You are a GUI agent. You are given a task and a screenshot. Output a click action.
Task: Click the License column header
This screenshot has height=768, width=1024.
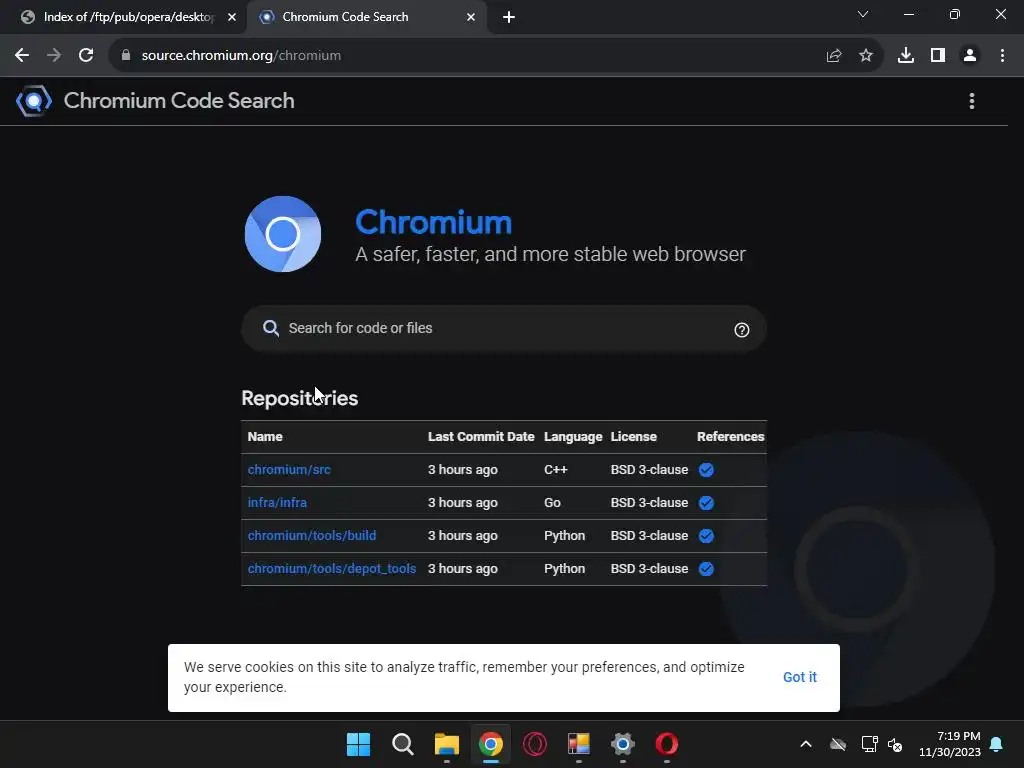tap(633, 437)
